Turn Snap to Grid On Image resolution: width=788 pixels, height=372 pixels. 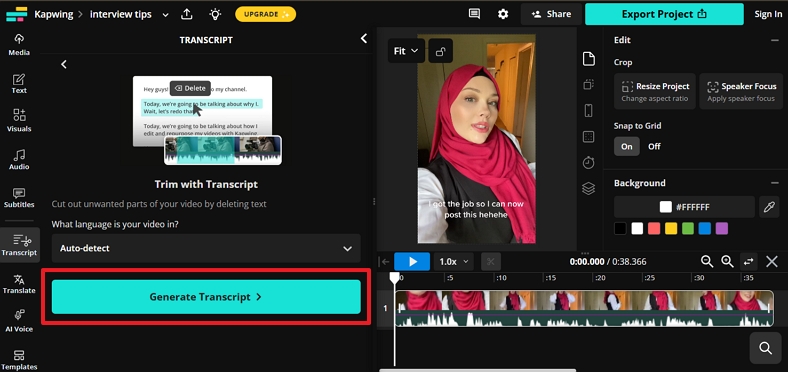coord(627,146)
